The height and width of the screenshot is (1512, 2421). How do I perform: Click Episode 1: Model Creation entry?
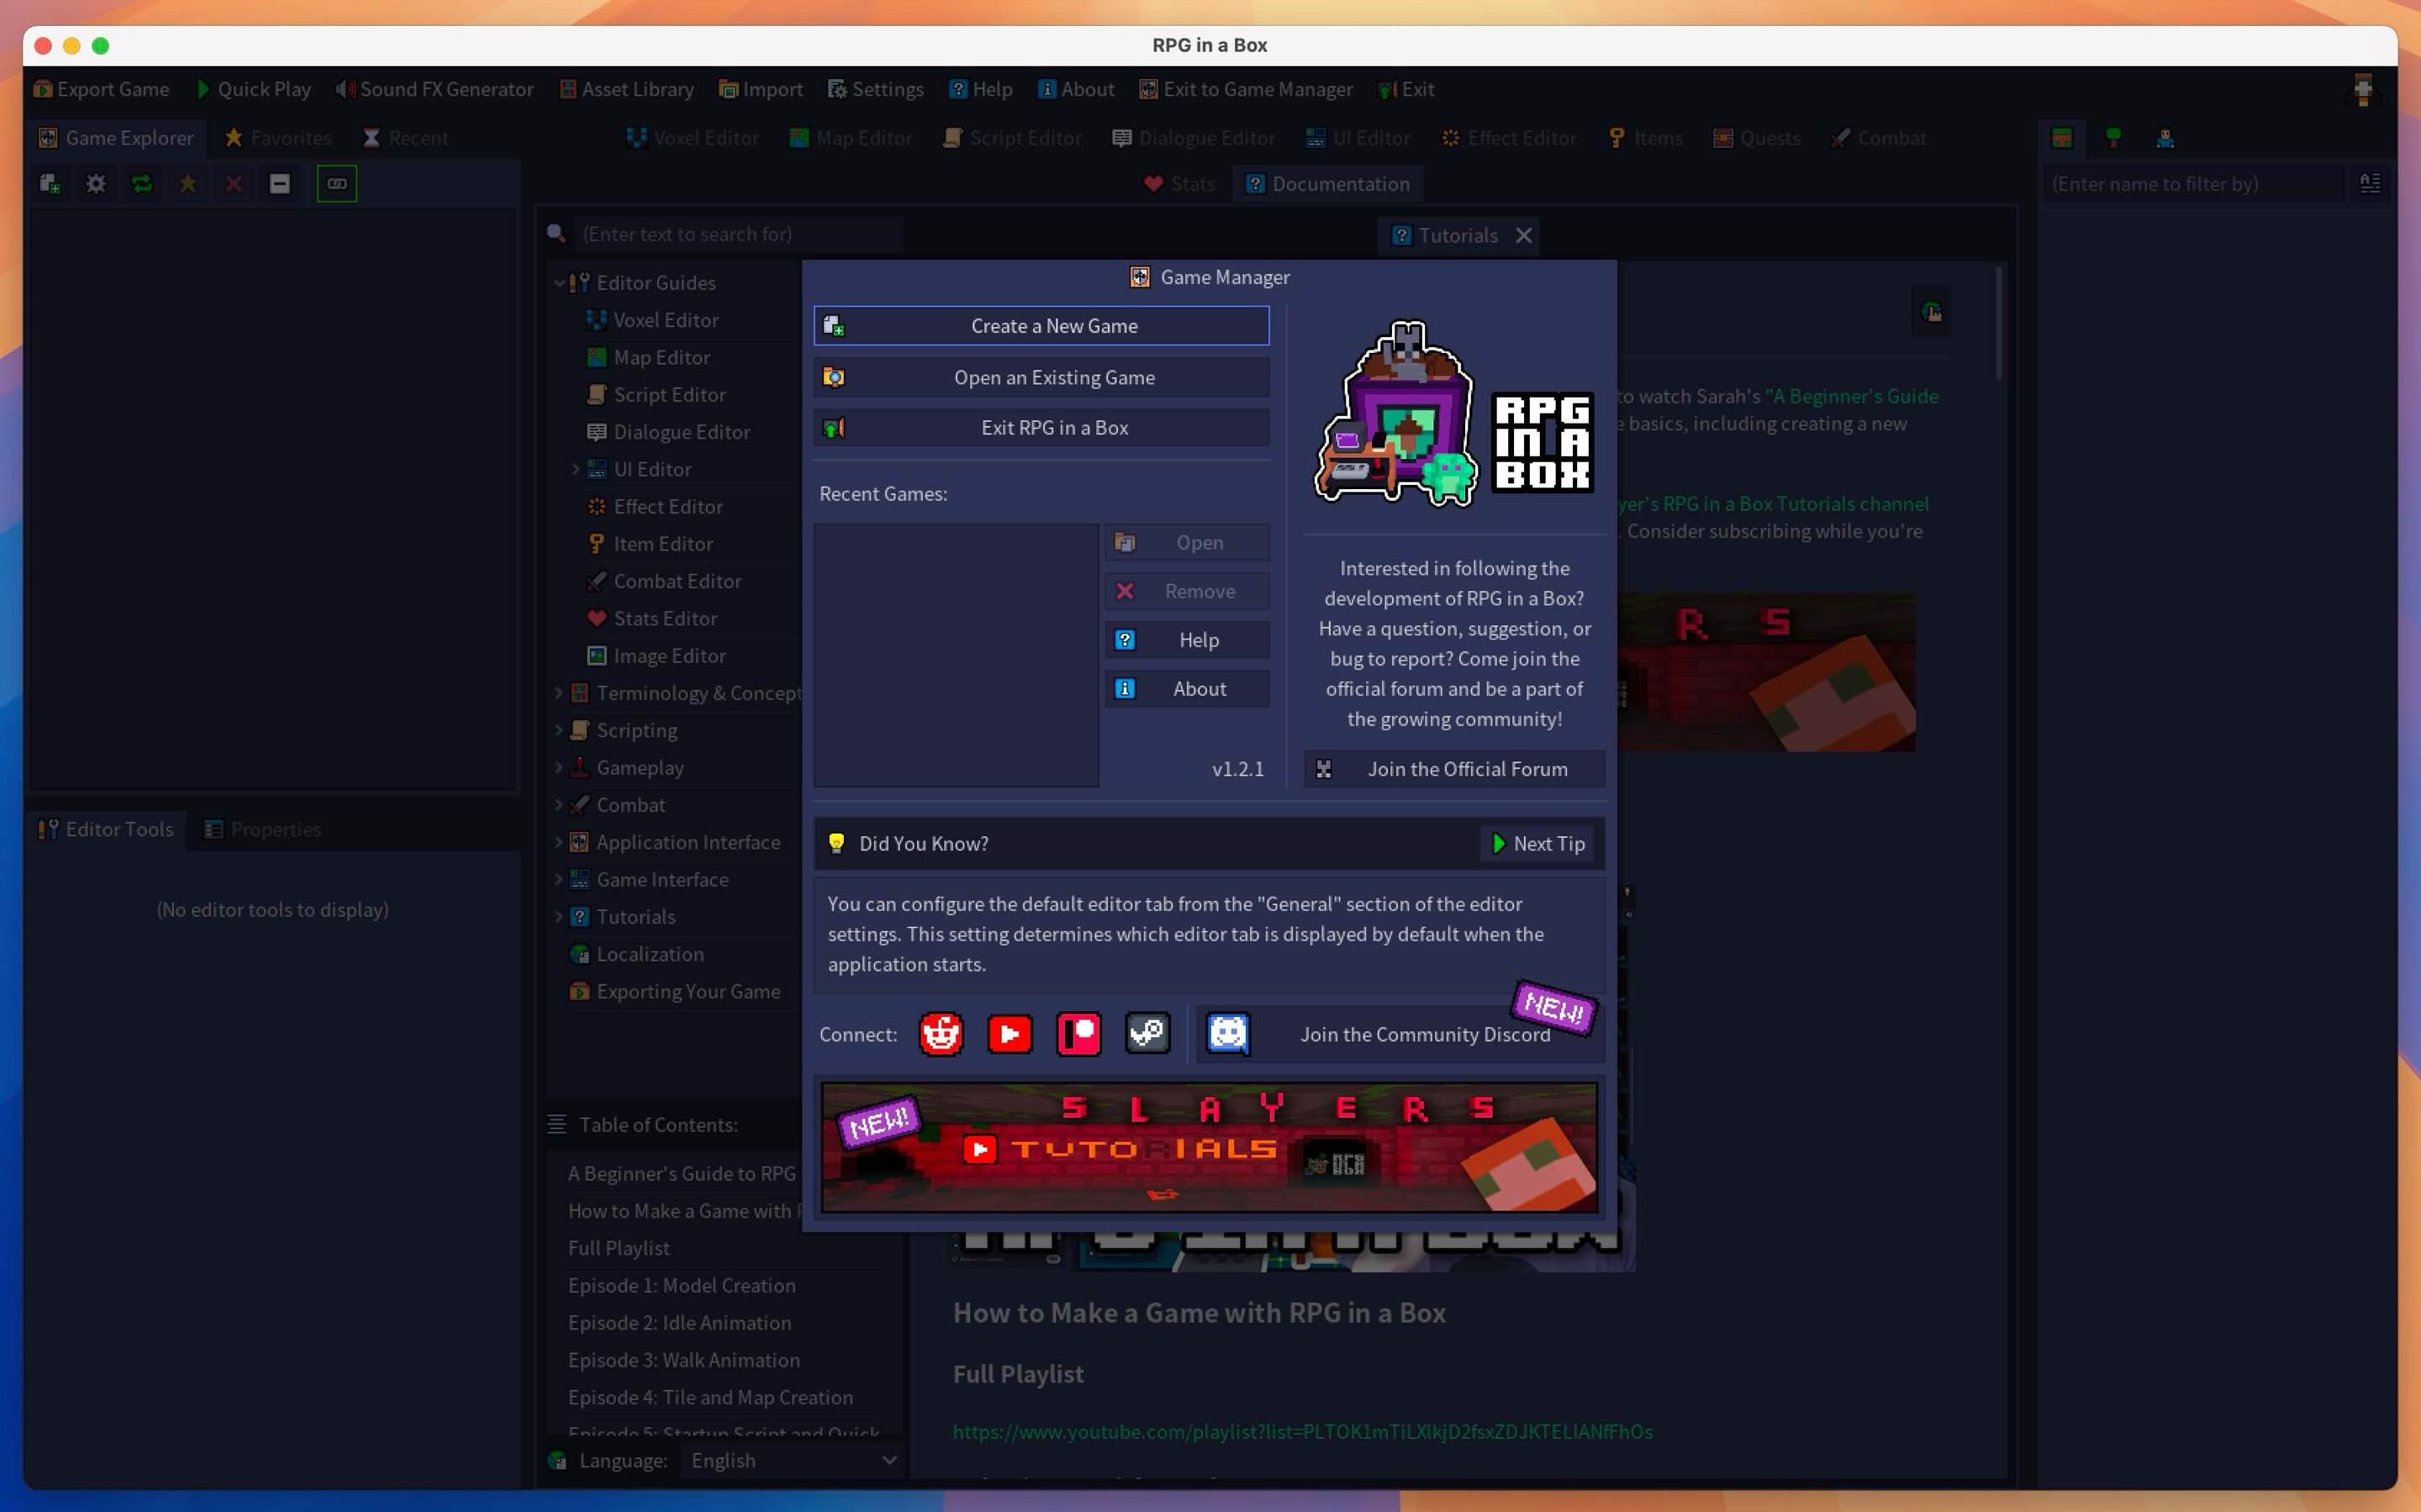[682, 1286]
